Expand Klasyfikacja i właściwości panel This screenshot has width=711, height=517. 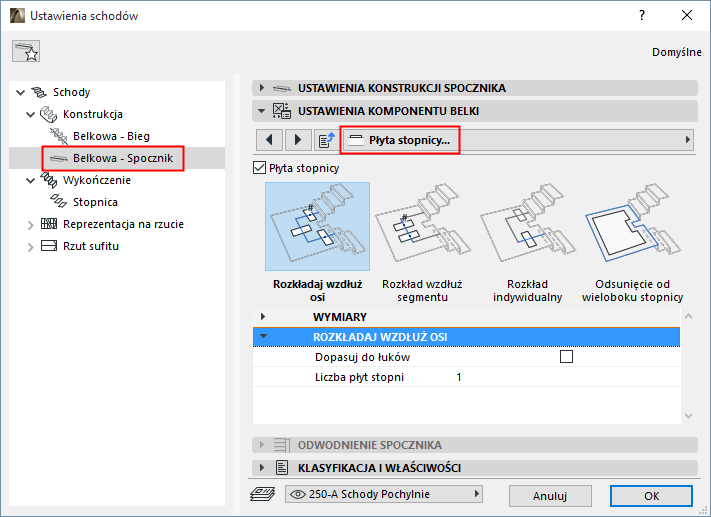tap(262, 467)
